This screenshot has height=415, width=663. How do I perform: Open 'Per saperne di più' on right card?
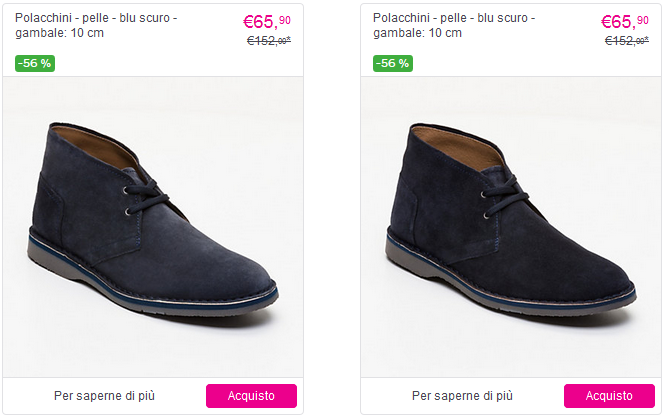click(x=462, y=396)
